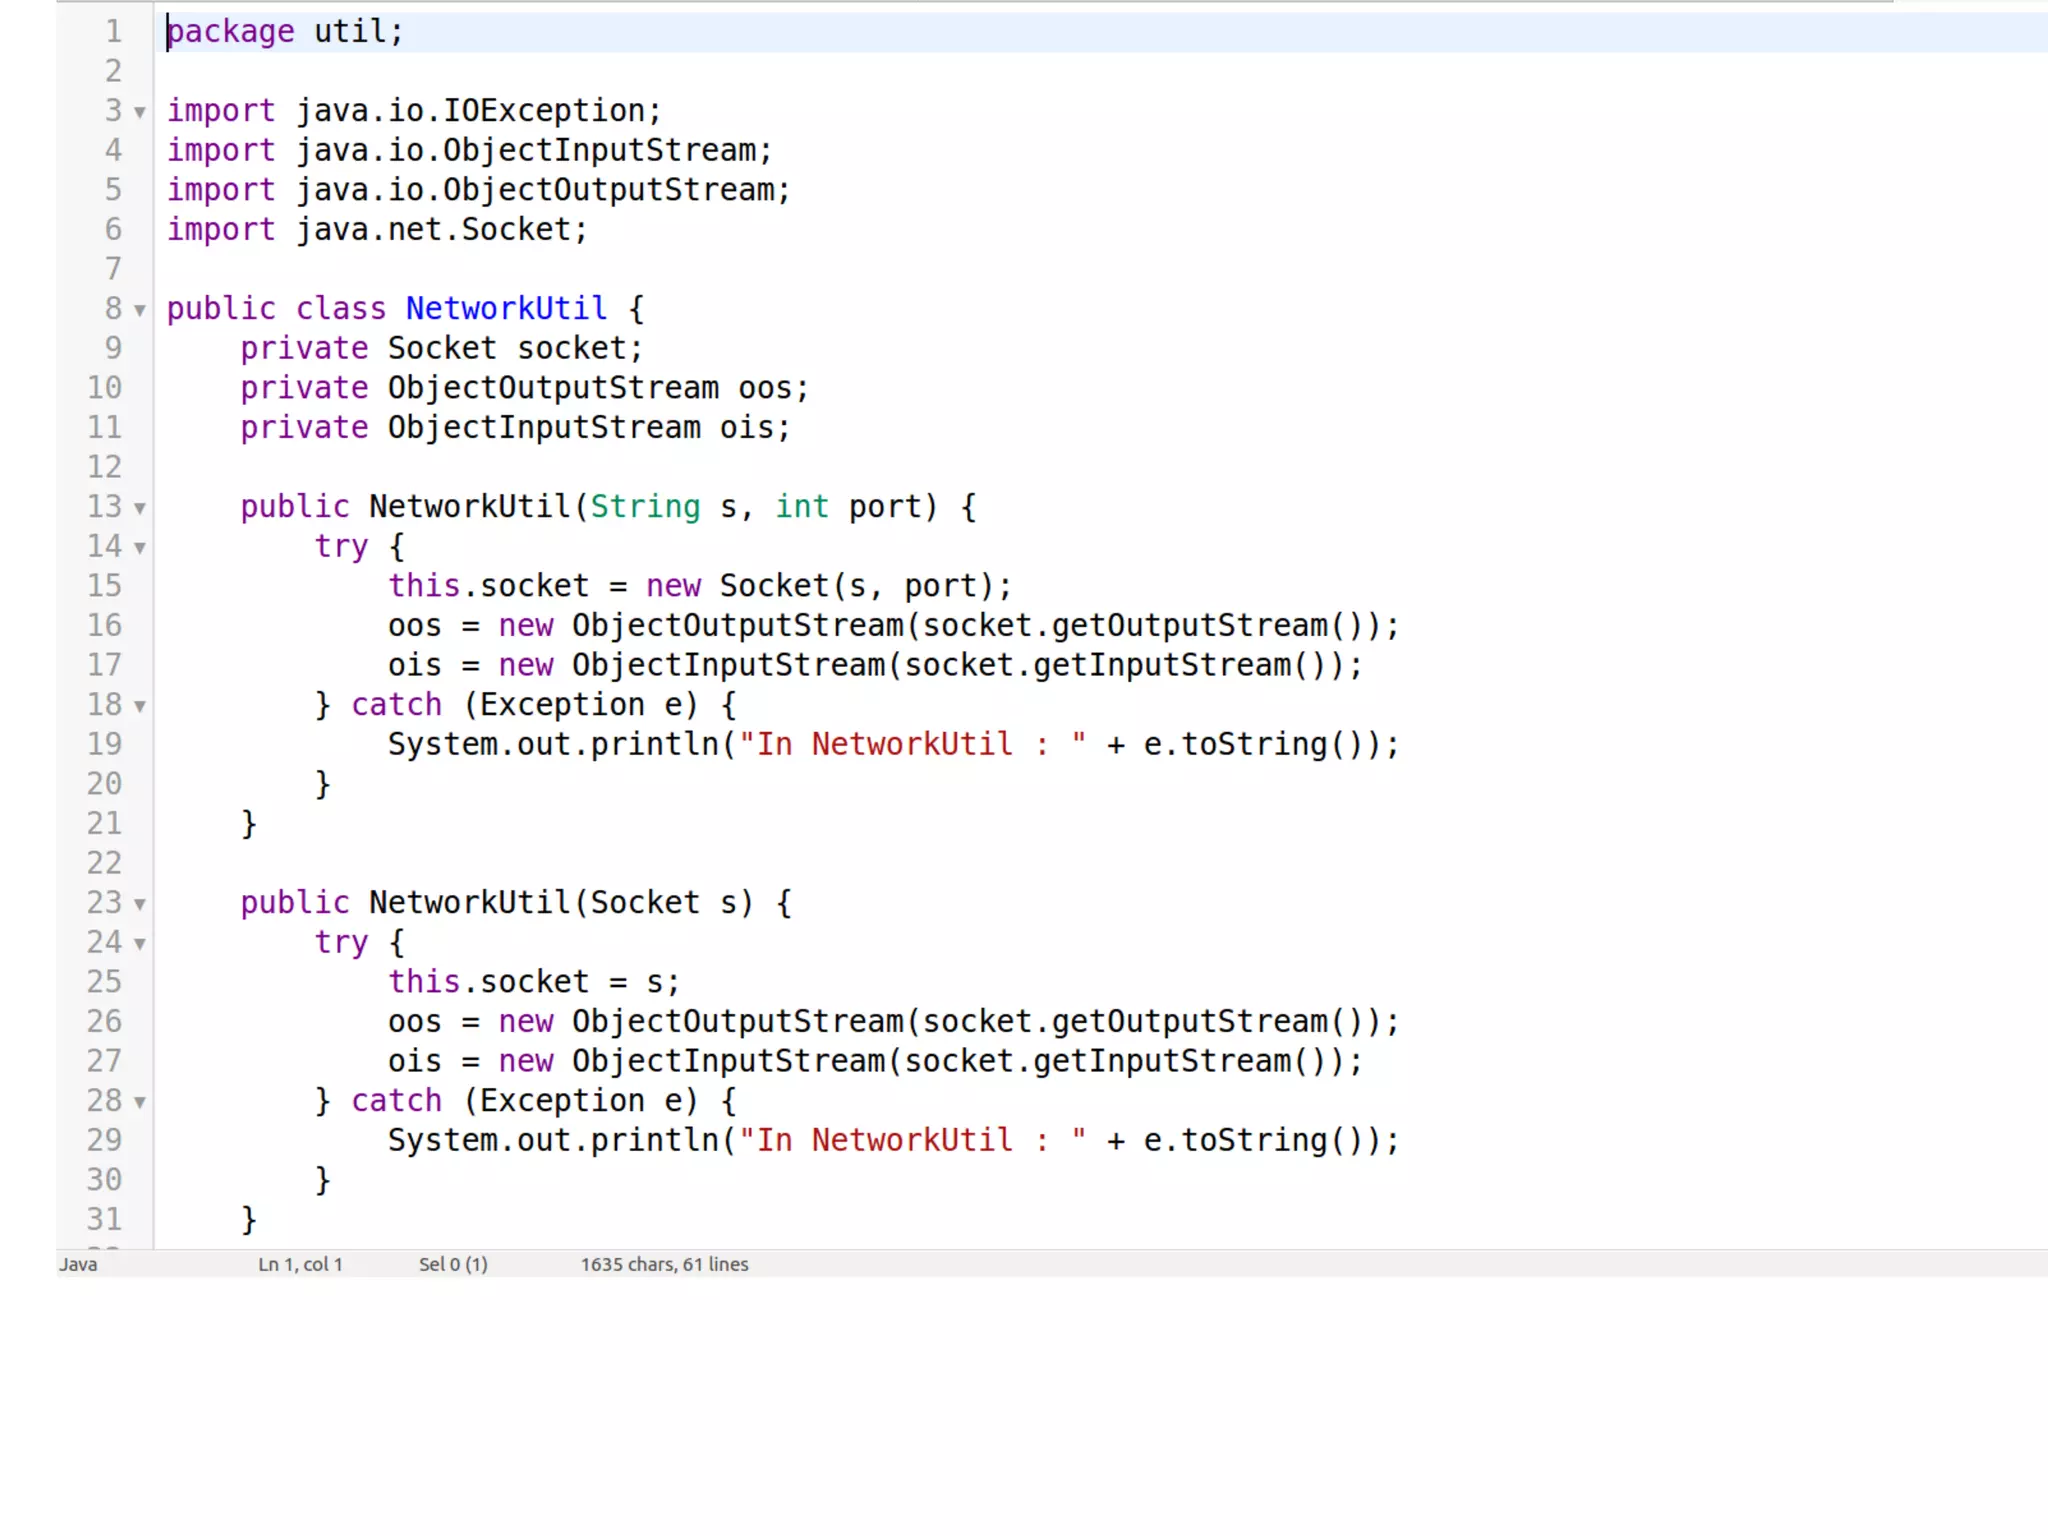Collapse the import block fold arrow at line 3
This screenshot has width=2048, height=1536.
pos(140,112)
